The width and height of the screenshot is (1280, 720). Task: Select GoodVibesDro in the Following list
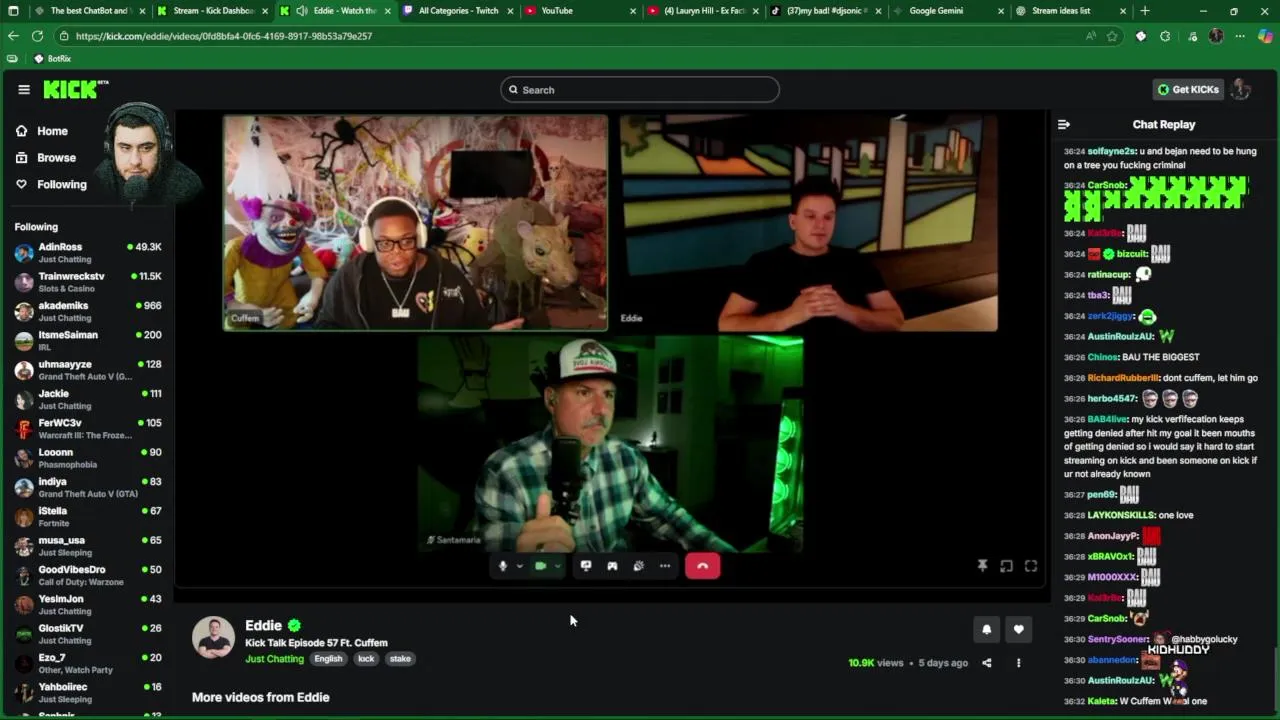(x=88, y=575)
